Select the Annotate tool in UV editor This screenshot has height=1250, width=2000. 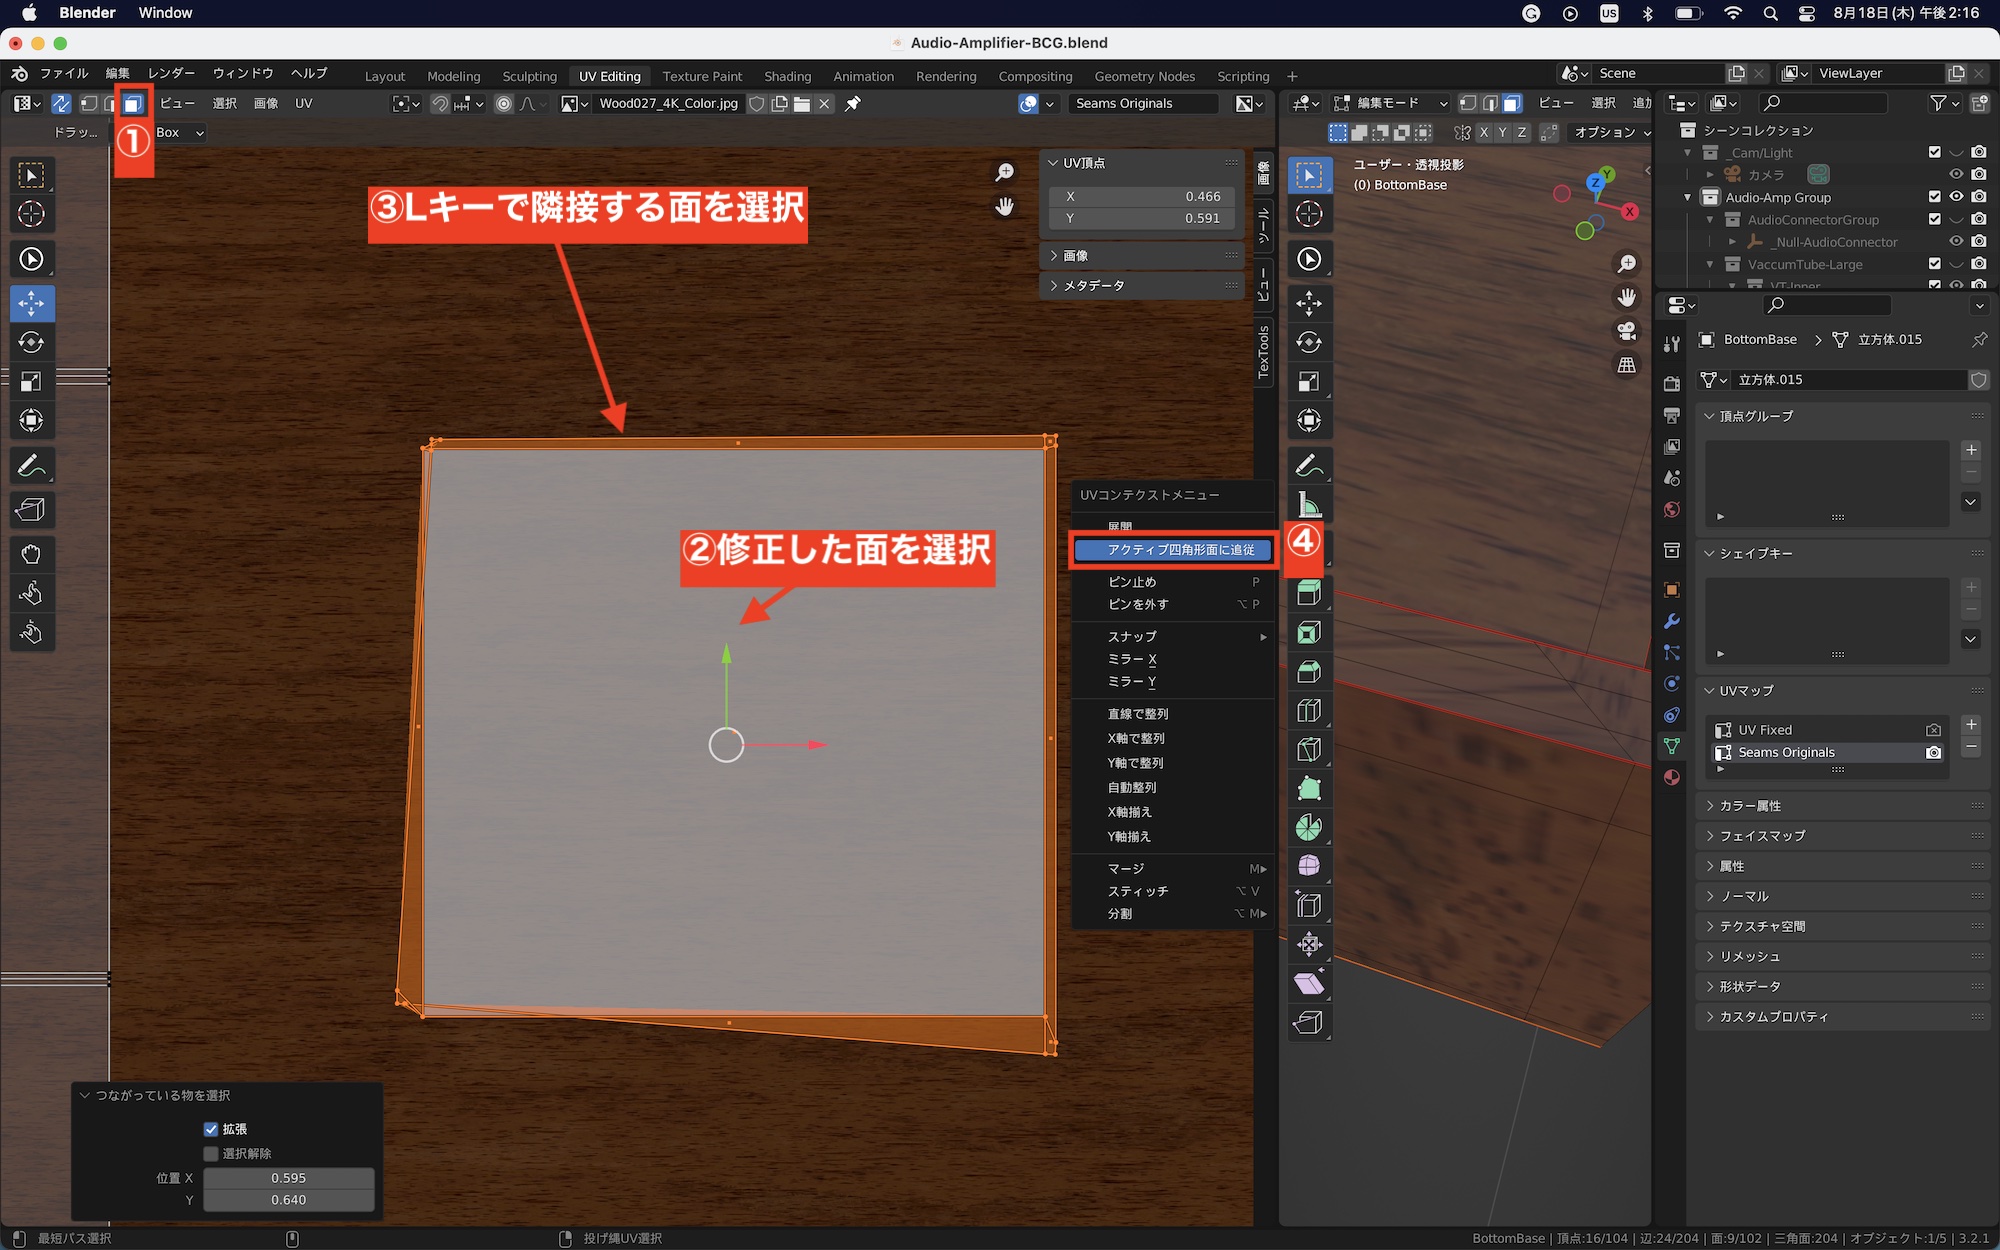tap(31, 466)
